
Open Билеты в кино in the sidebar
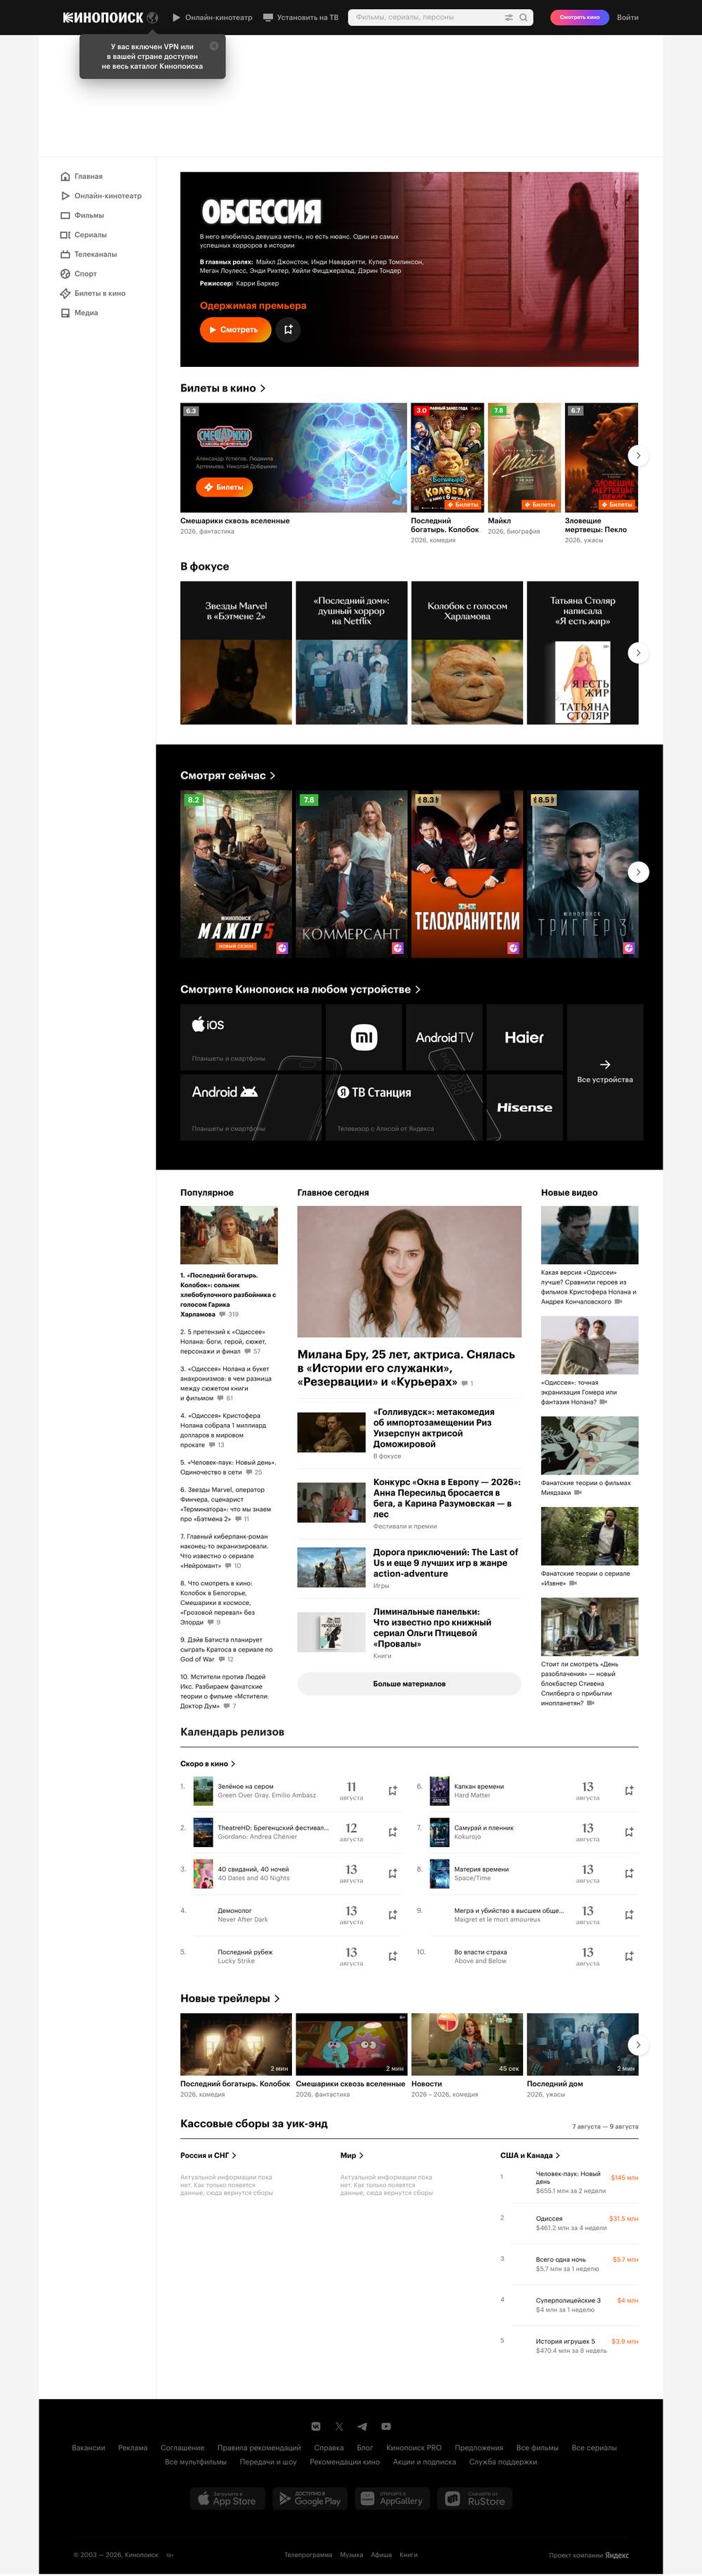coord(93,293)
